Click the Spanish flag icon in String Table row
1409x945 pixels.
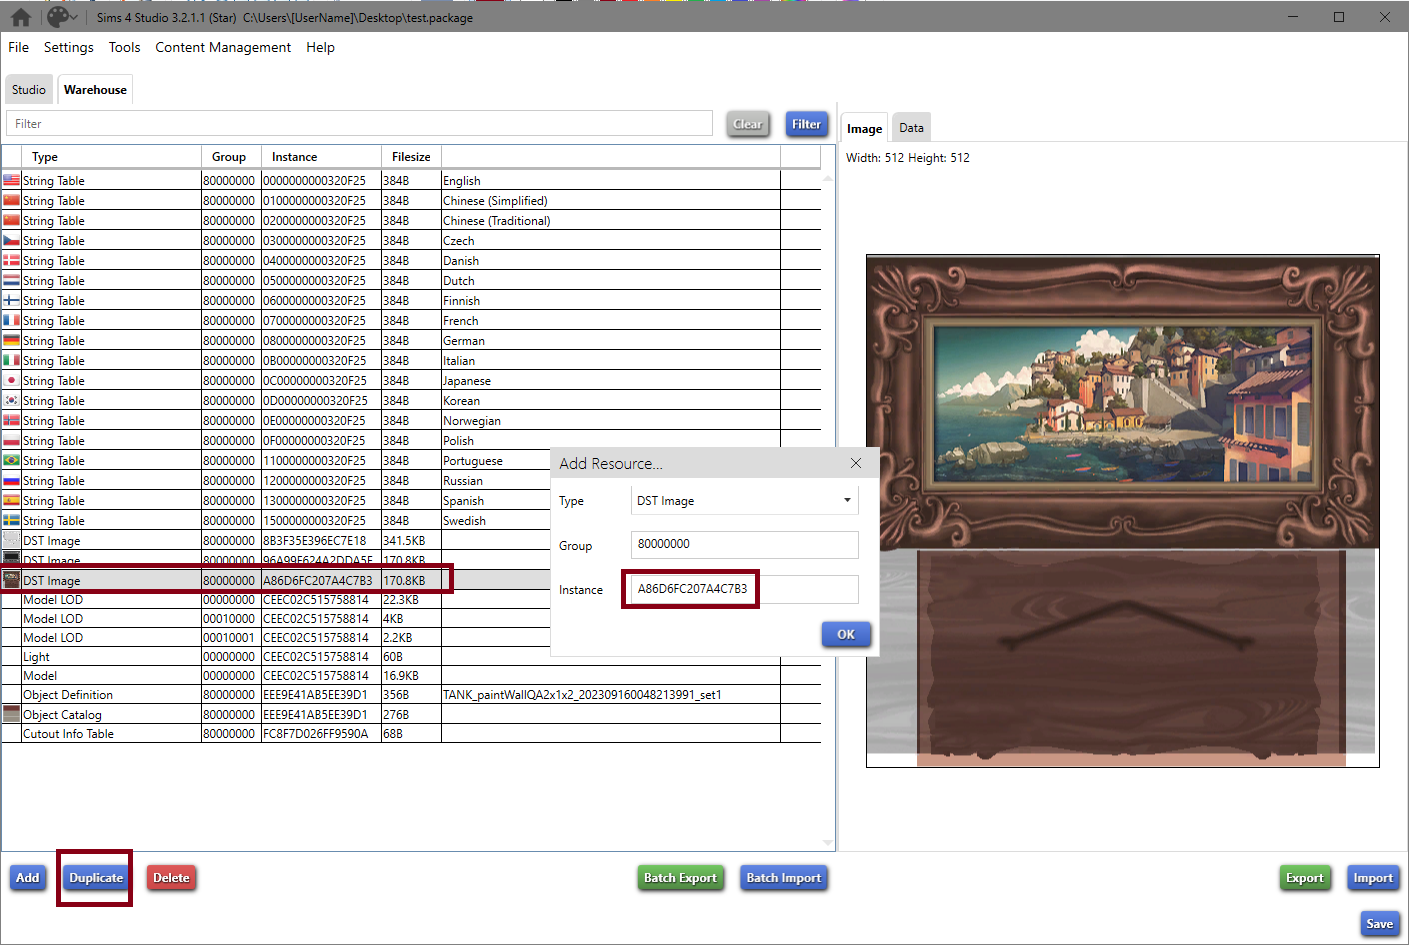pyautogui.click(x=11, y=501)
